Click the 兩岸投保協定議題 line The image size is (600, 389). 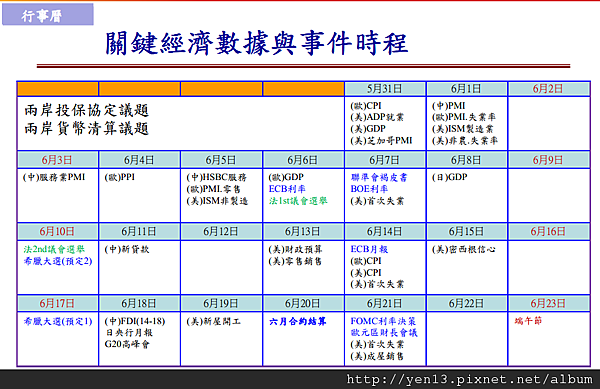coord(86,111)
